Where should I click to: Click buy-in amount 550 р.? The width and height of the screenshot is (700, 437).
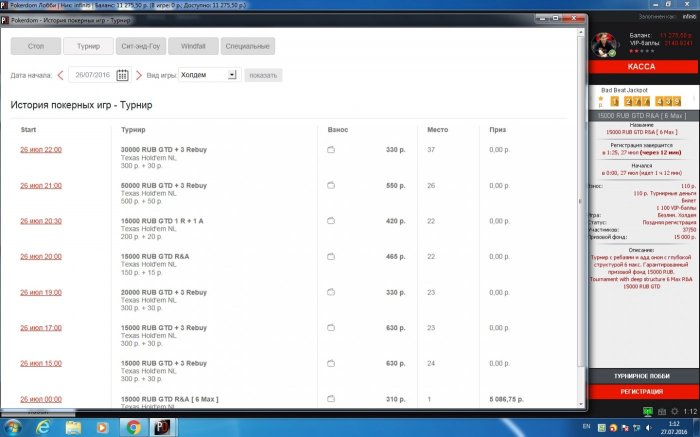[x=396, y=185]
